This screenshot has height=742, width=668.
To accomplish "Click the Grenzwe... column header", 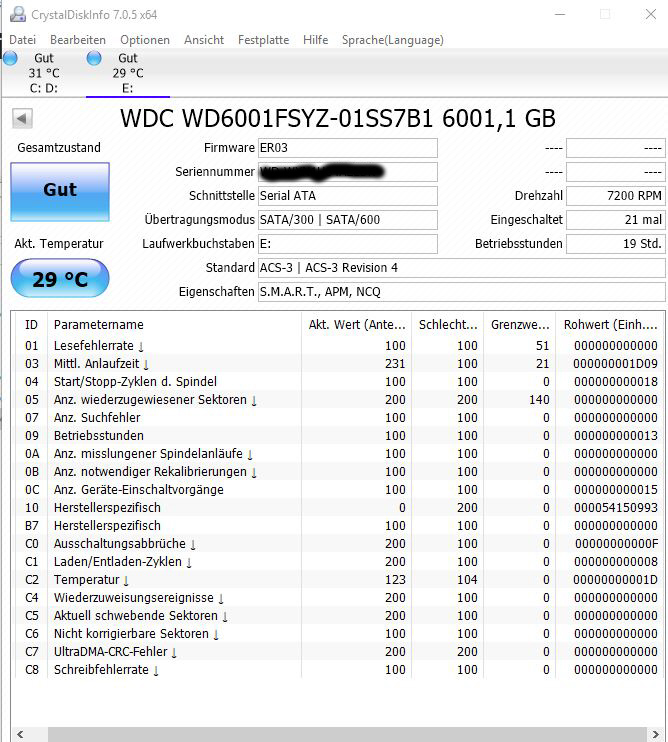I will click(x=520, y=325).
